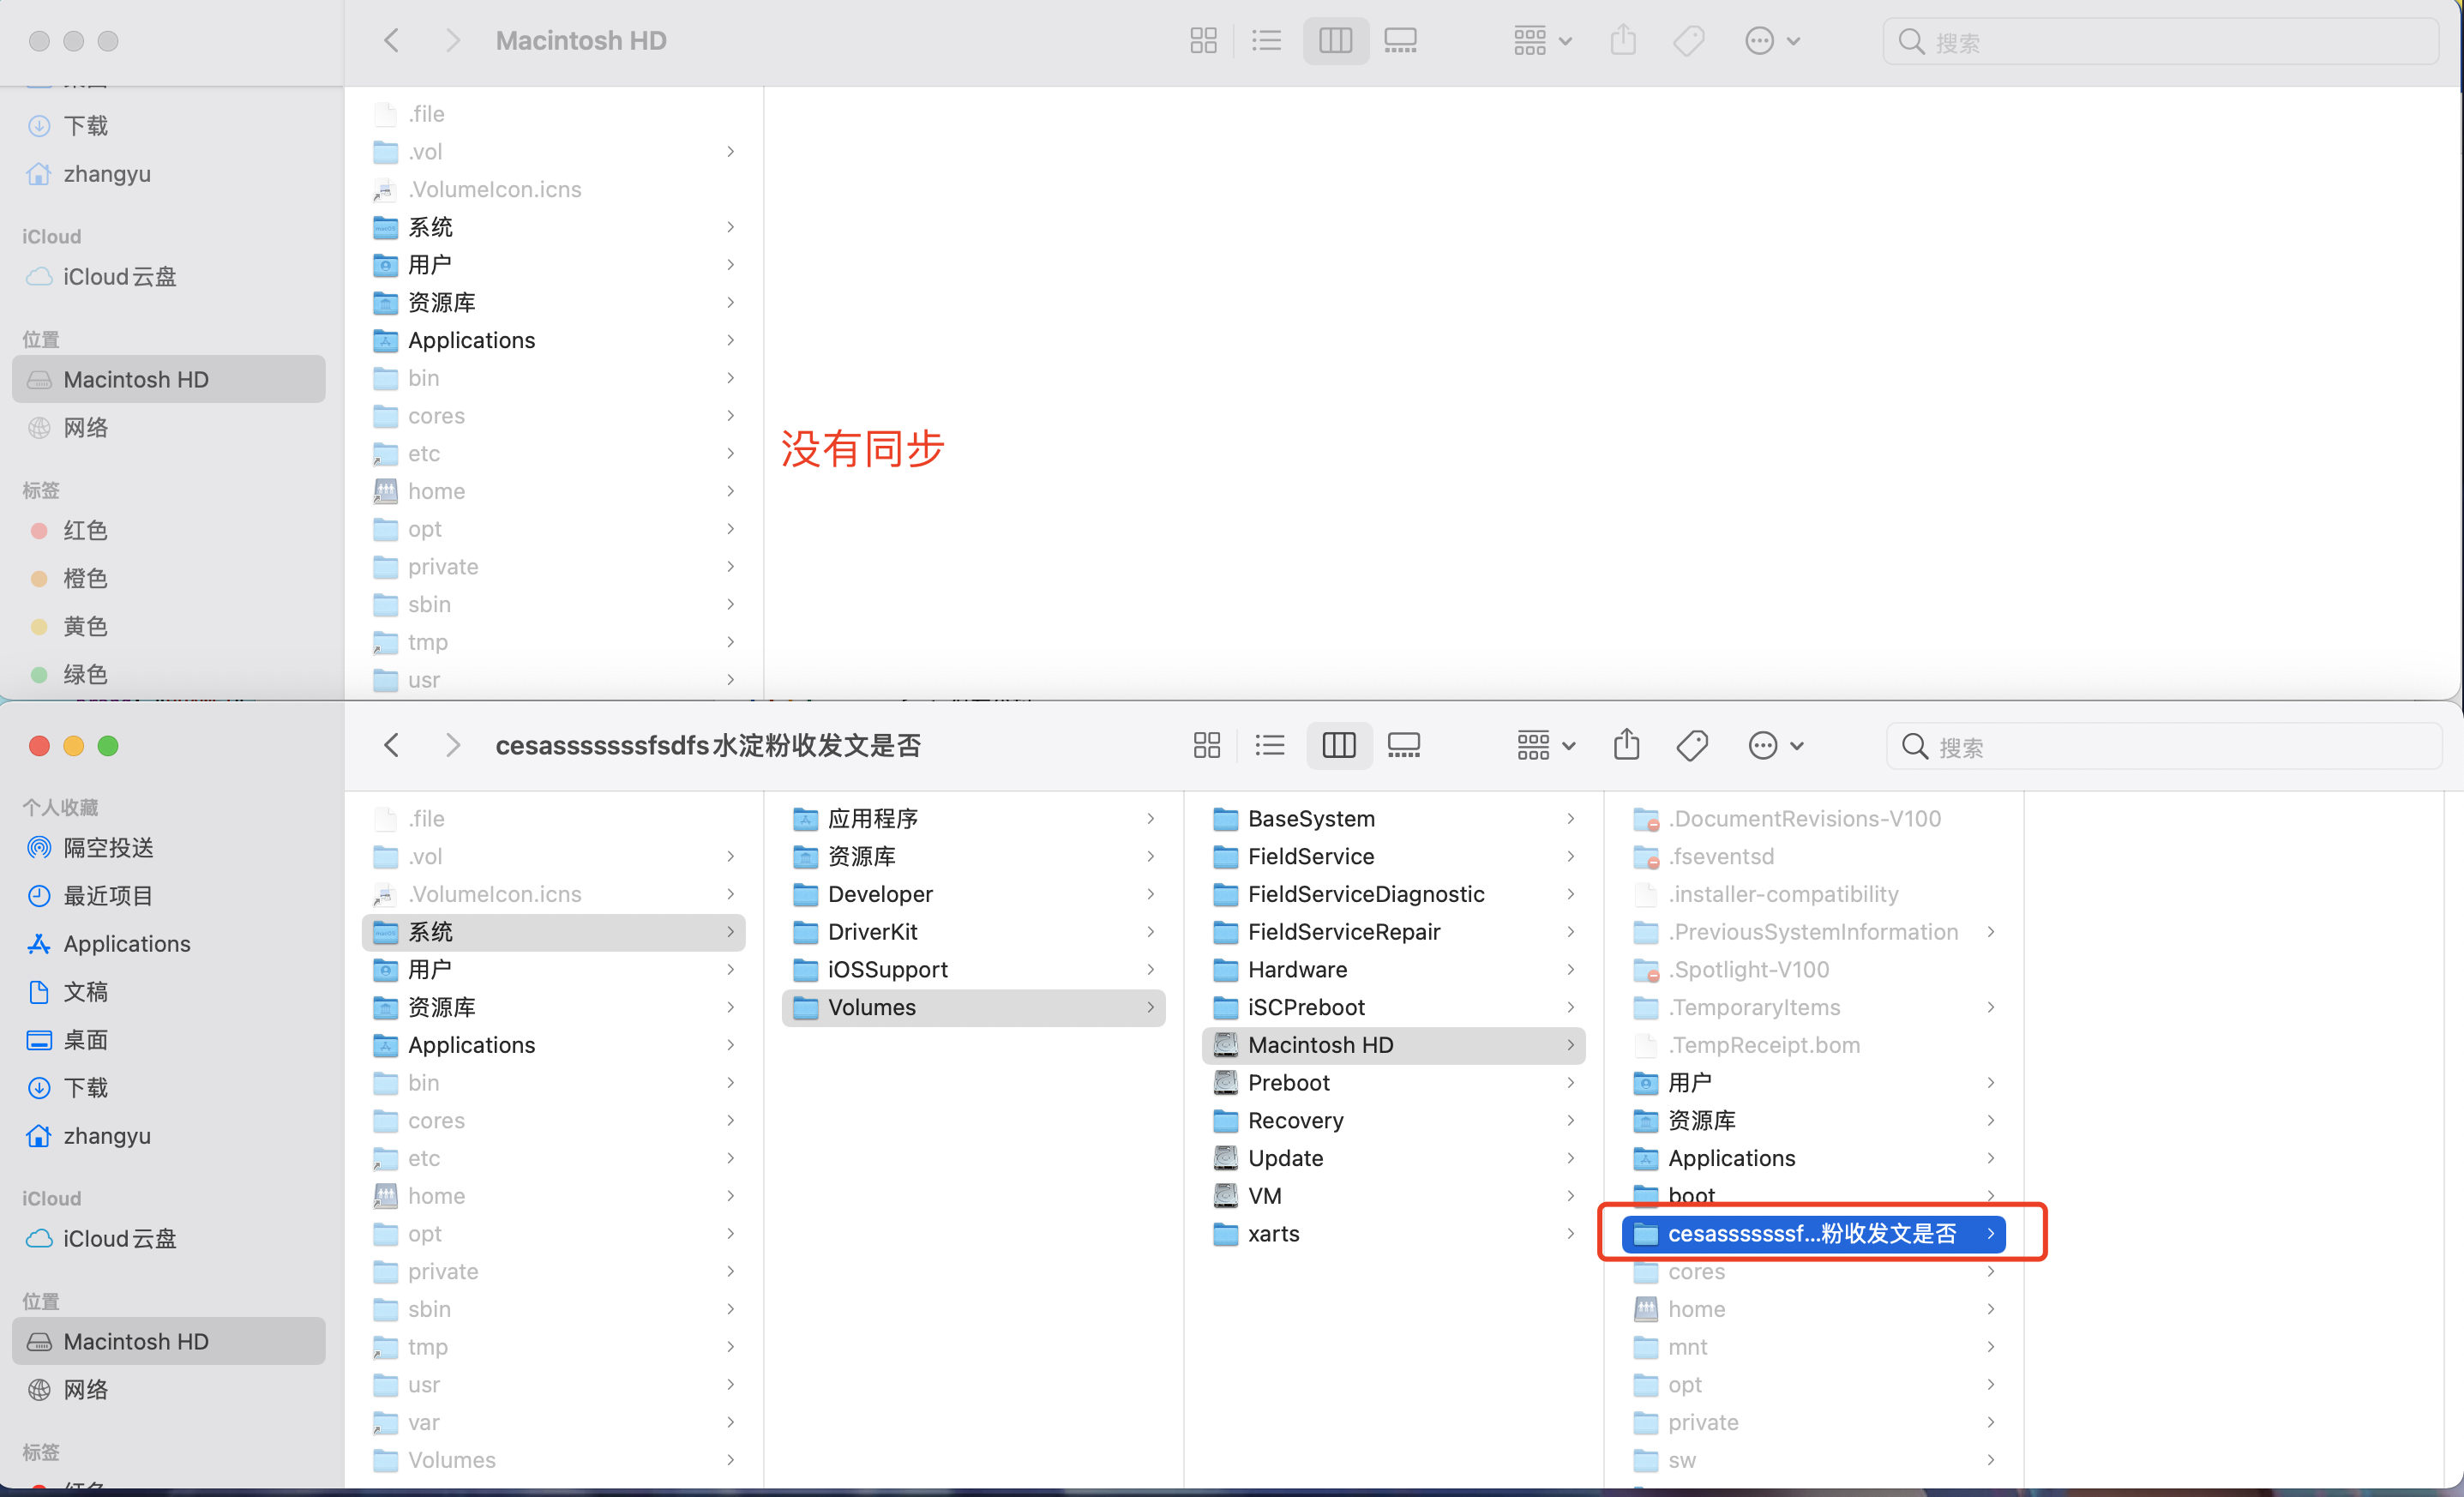The image size is (2464, 1497).
Task: Expand the Volumes folder chevron
Action: pos(1150,1007)
